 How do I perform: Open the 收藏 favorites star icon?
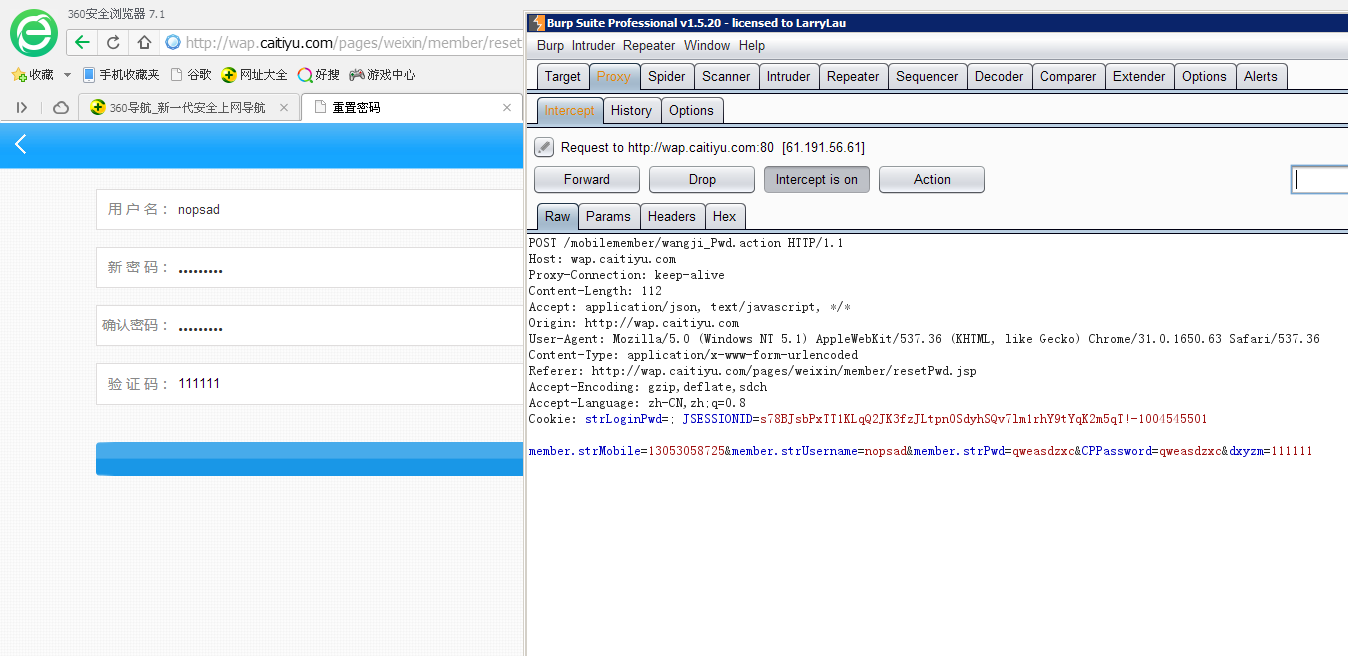33,75
